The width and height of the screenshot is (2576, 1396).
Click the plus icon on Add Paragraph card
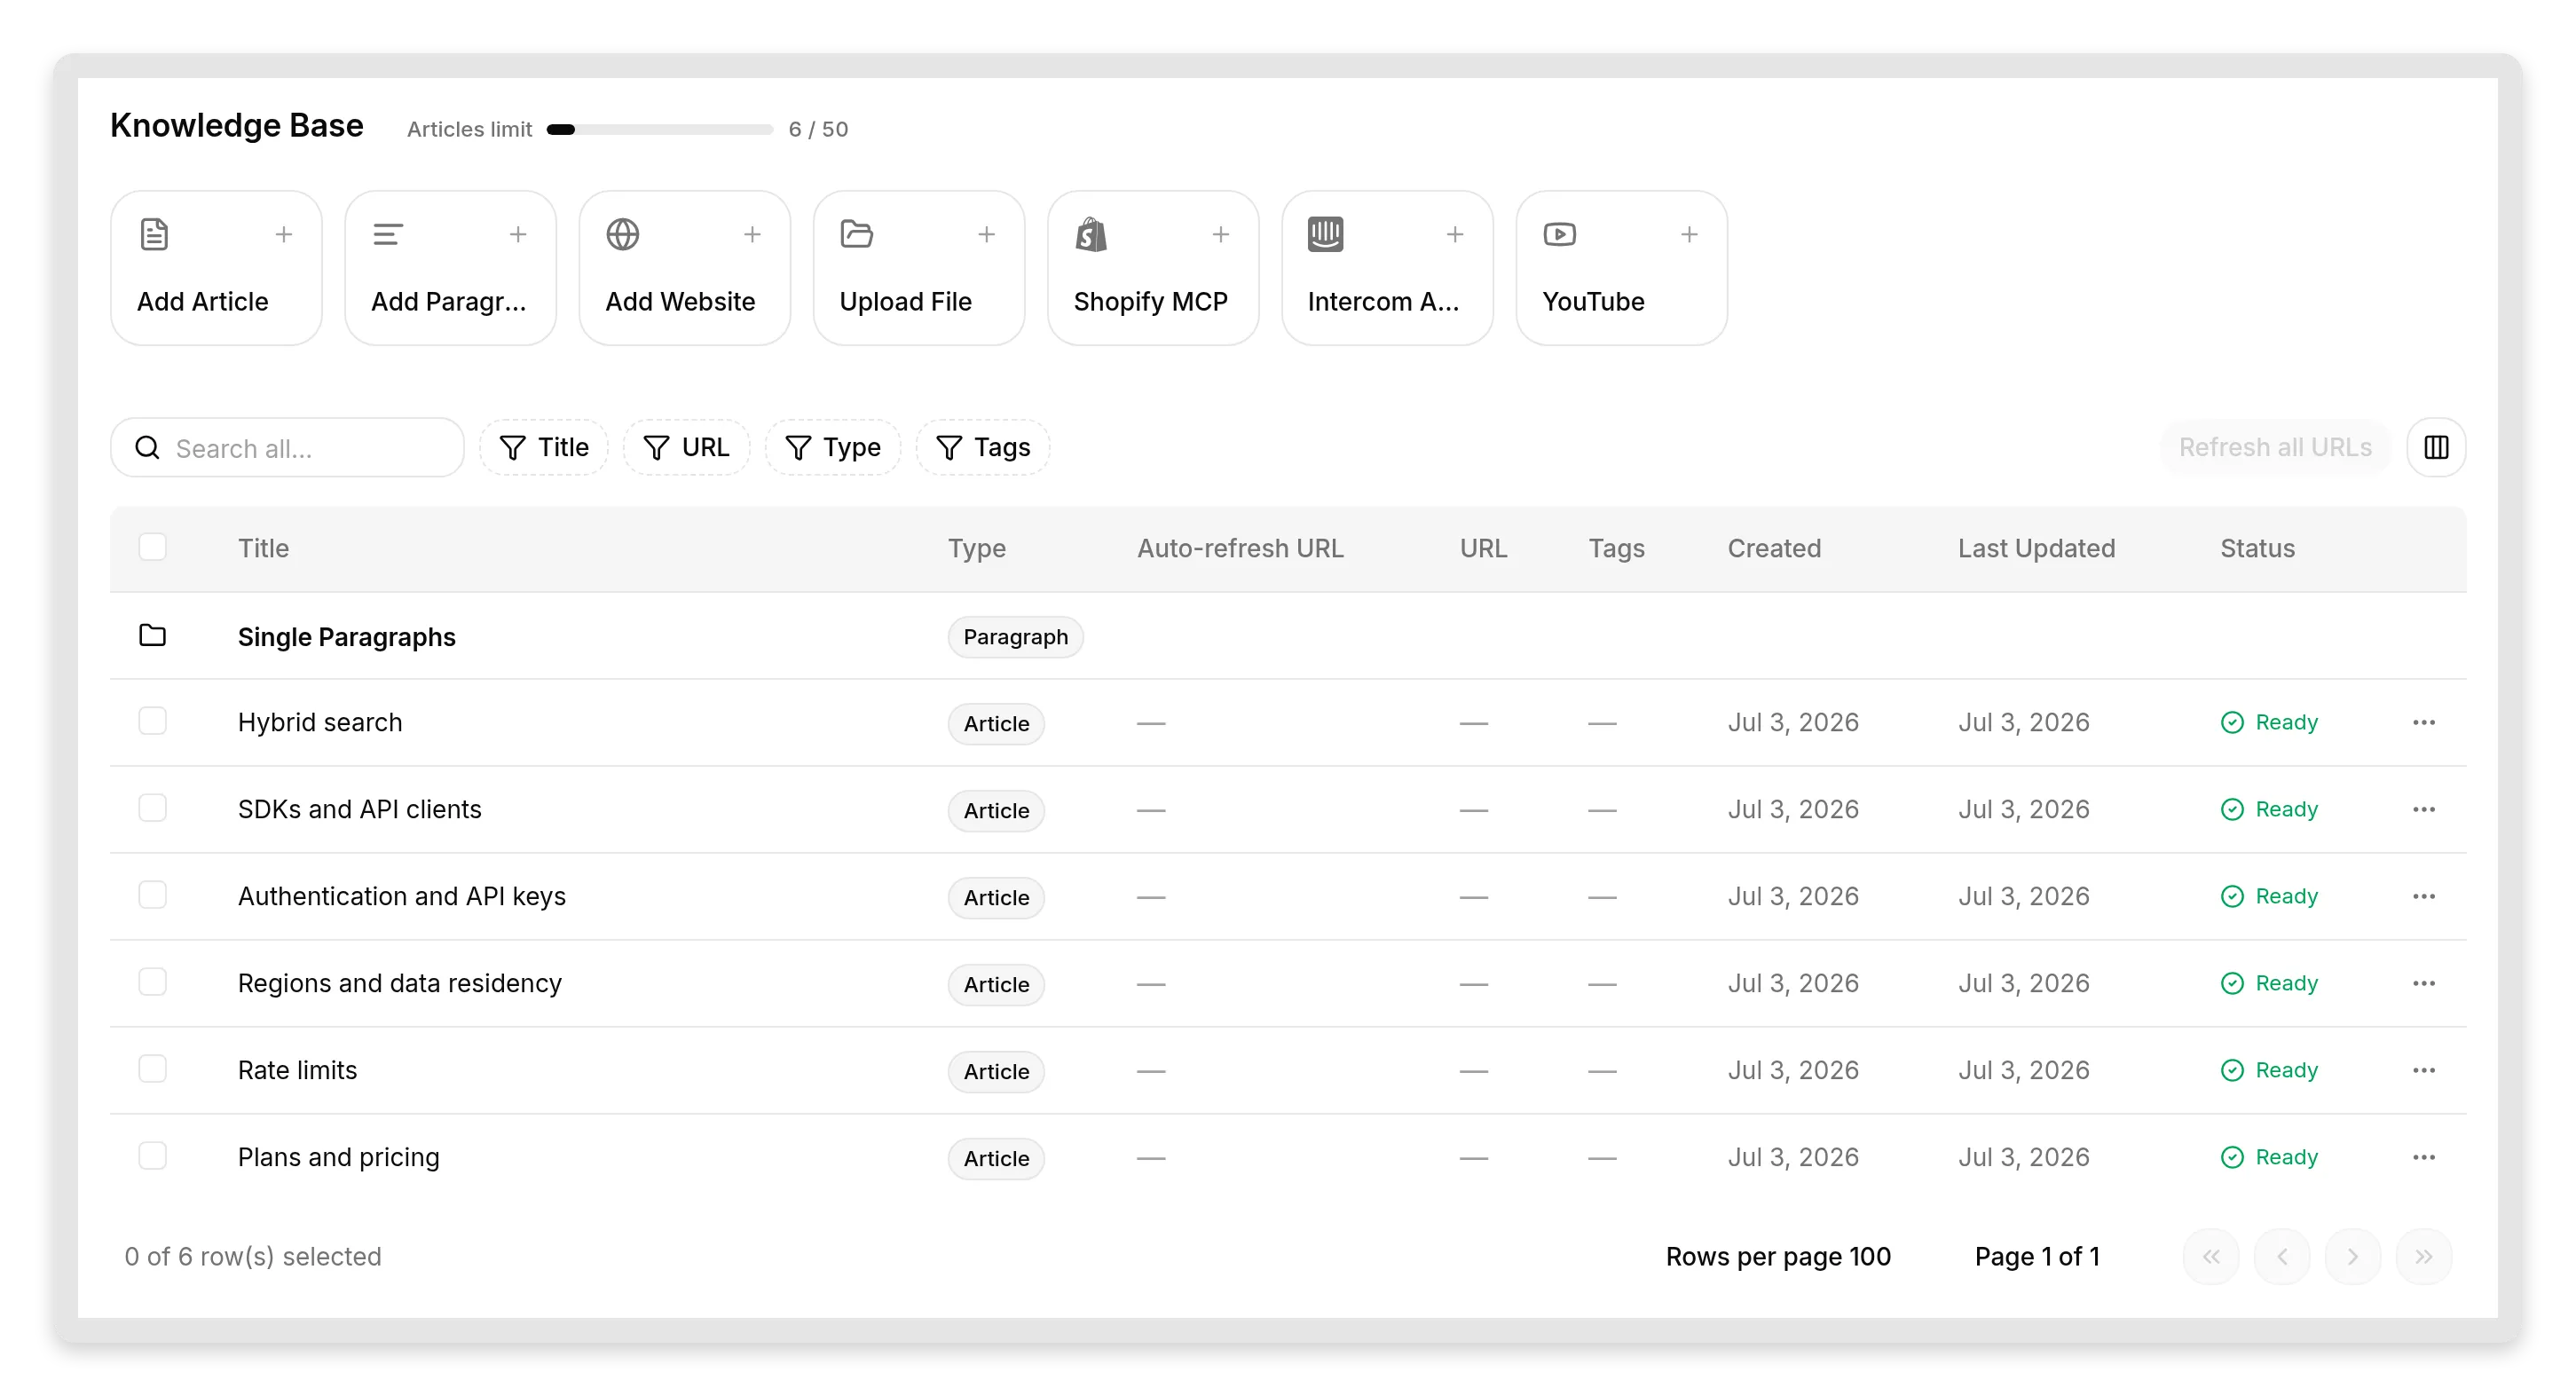click(x=518, y=234)
